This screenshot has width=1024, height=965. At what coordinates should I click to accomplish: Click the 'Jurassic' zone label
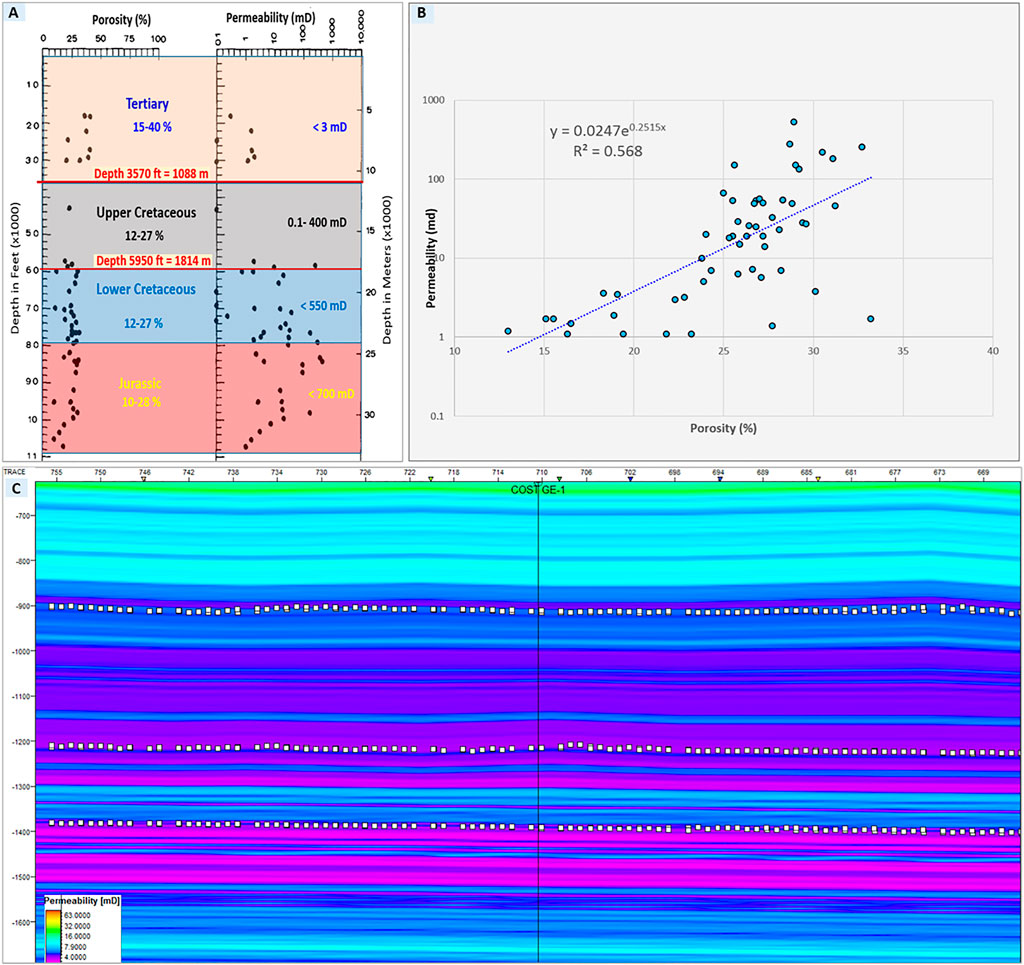click(140, 384)
